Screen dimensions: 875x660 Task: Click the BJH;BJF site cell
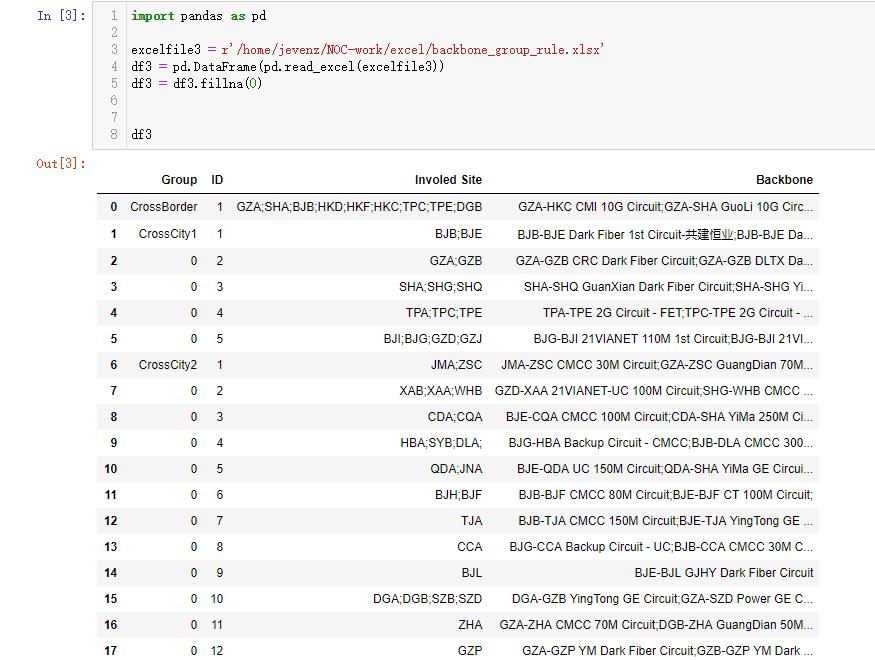(458, 495)
